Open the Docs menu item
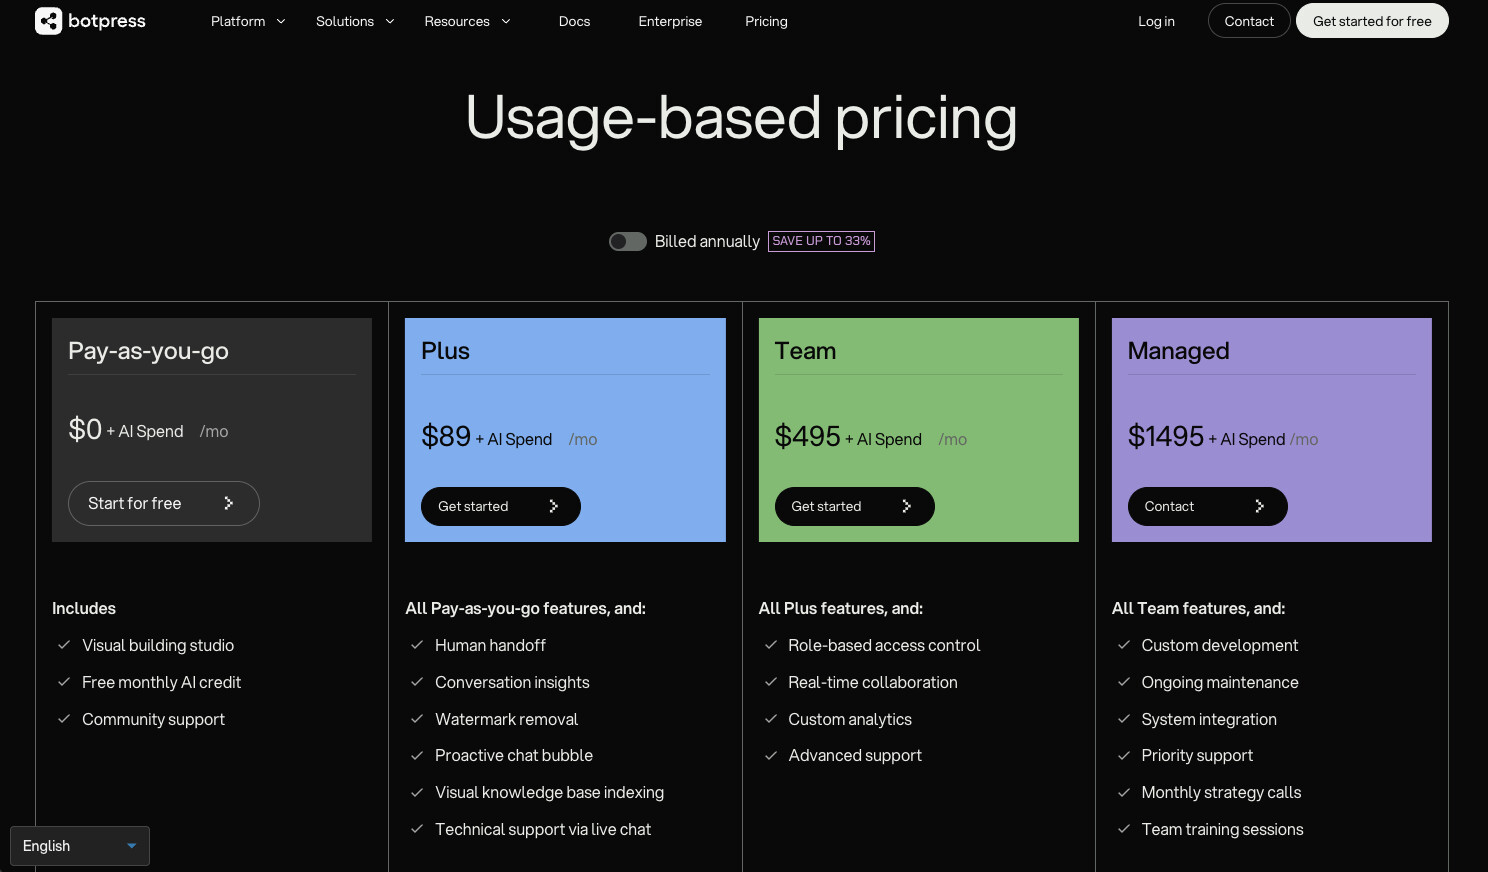The image size is (1488, 872). pyautogui.click(x=574, y=21)
